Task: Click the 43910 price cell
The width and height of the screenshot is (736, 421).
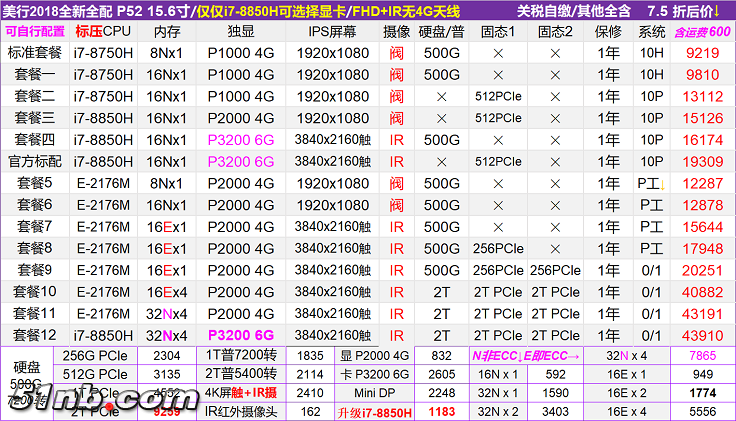Action: (701, 335)
